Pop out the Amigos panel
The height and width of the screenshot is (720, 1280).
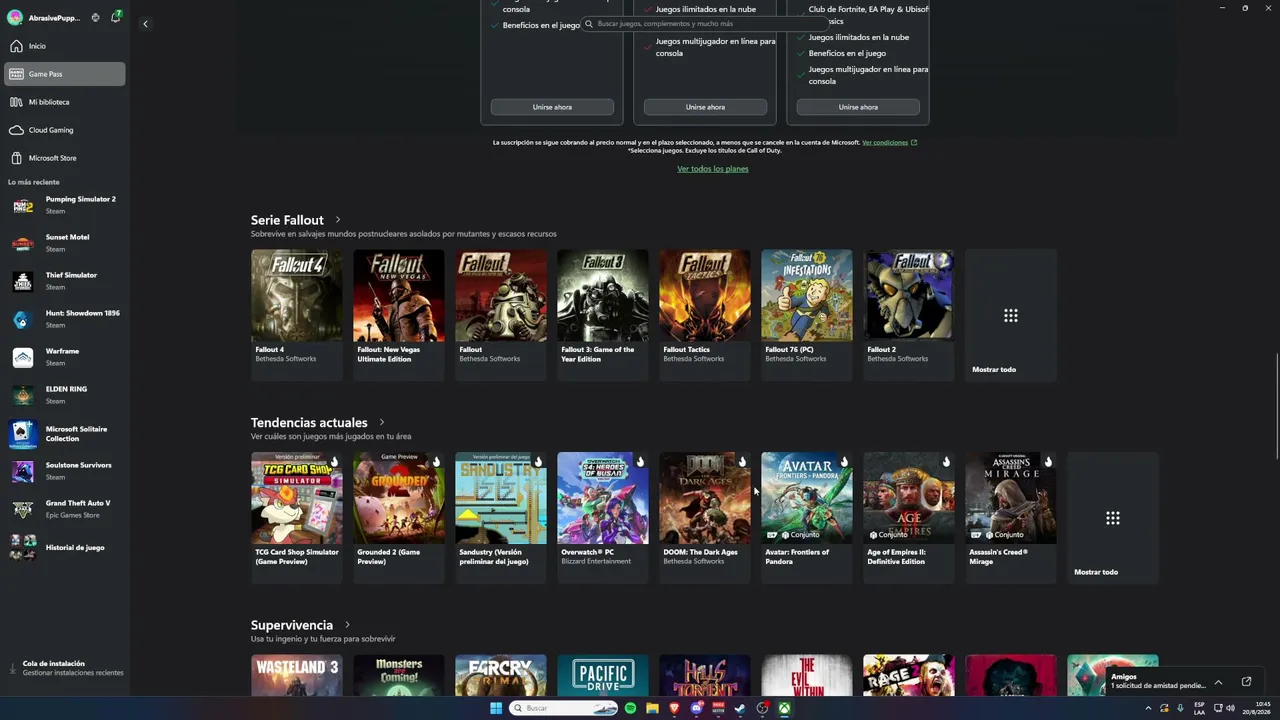1246,682
